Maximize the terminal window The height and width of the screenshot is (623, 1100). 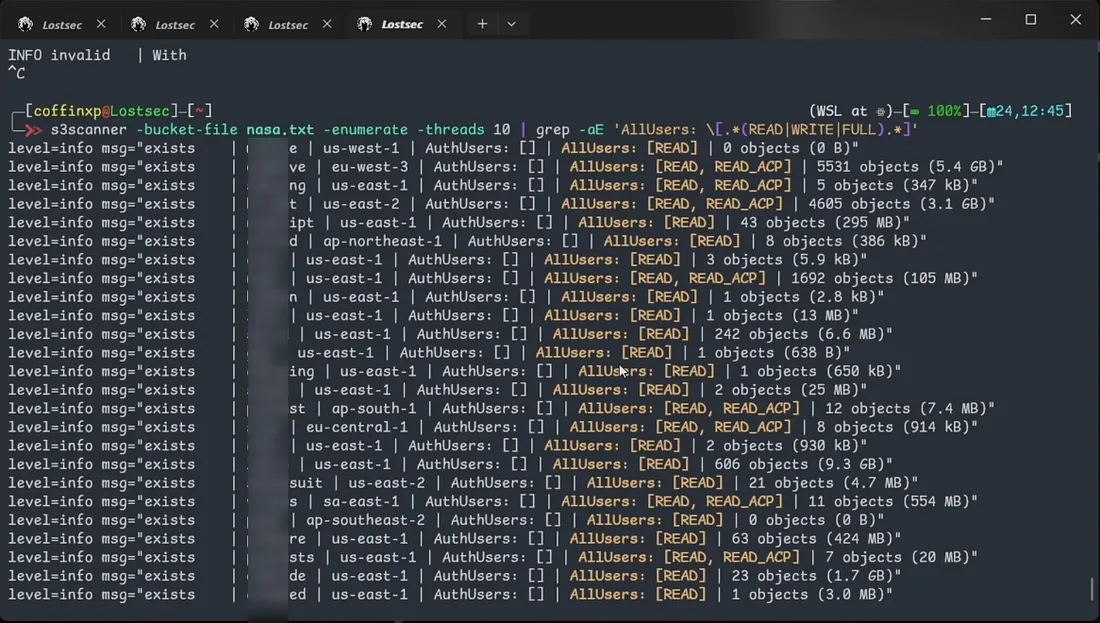[1031, 20]
